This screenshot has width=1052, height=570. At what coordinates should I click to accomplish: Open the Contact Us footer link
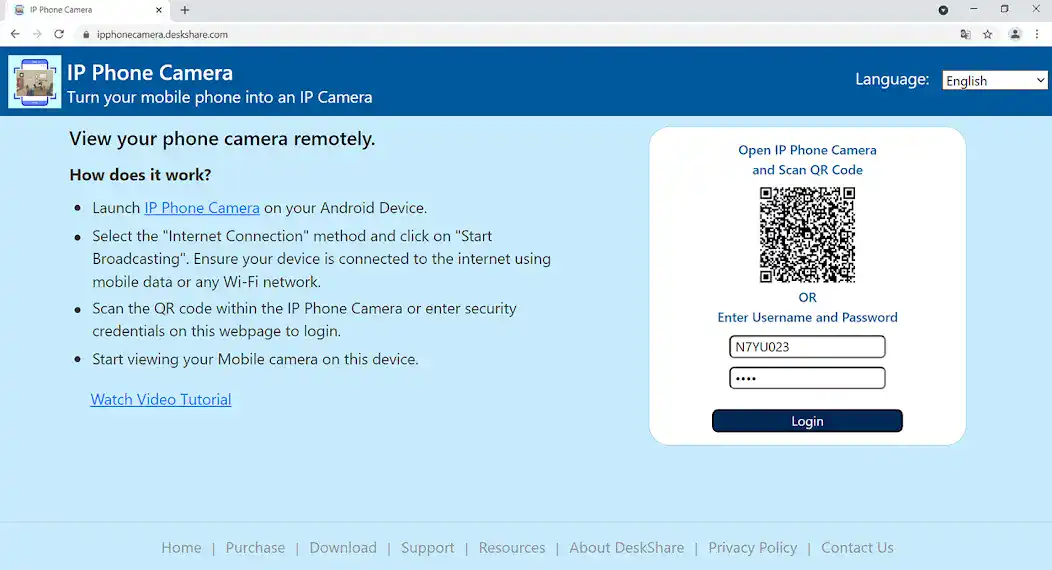[x=857, y=548]
